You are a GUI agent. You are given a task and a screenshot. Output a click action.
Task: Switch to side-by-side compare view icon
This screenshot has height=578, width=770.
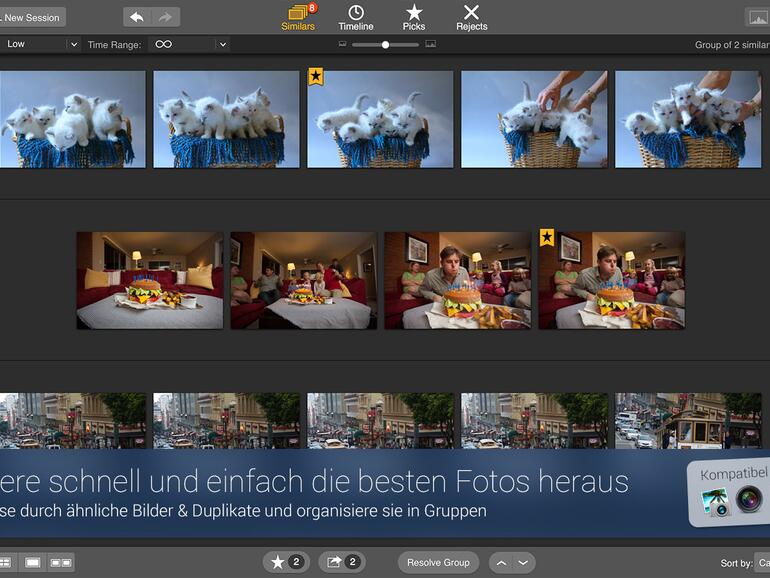61,562
